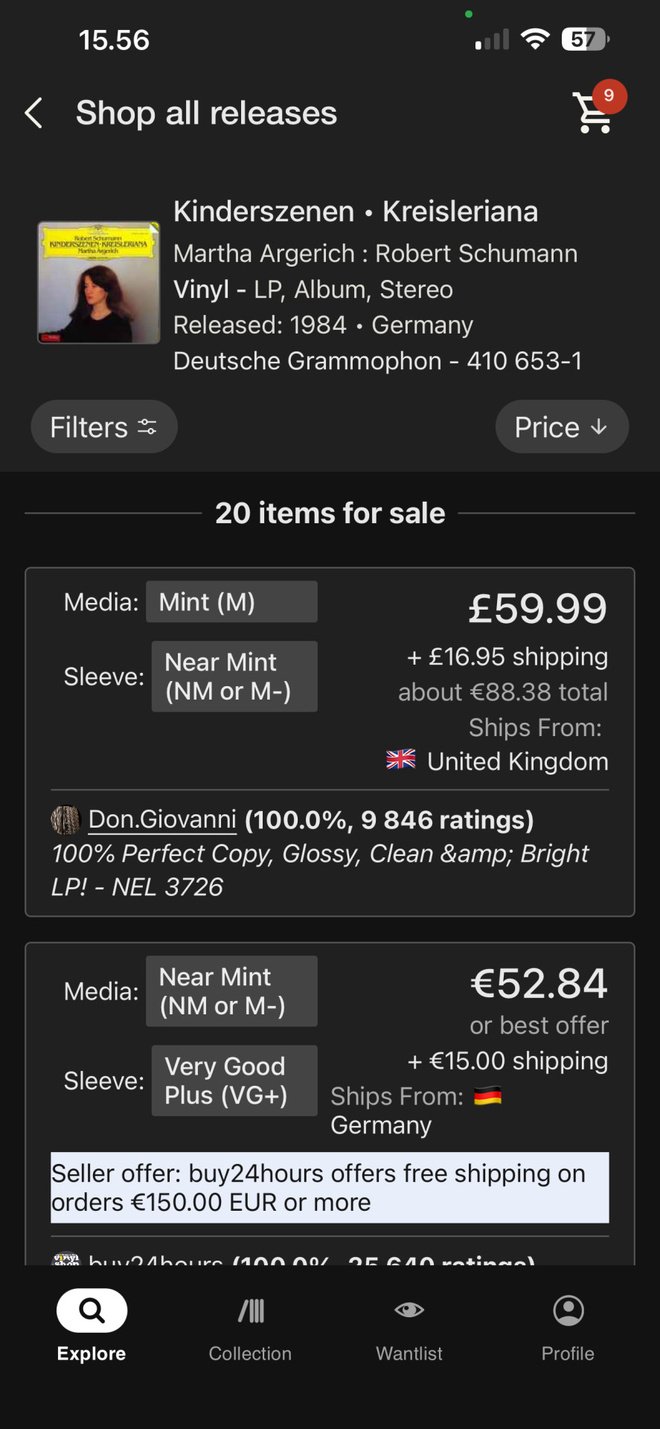Tap the Kinderszenen • Kreisleriana title

[x=356, y=212]
